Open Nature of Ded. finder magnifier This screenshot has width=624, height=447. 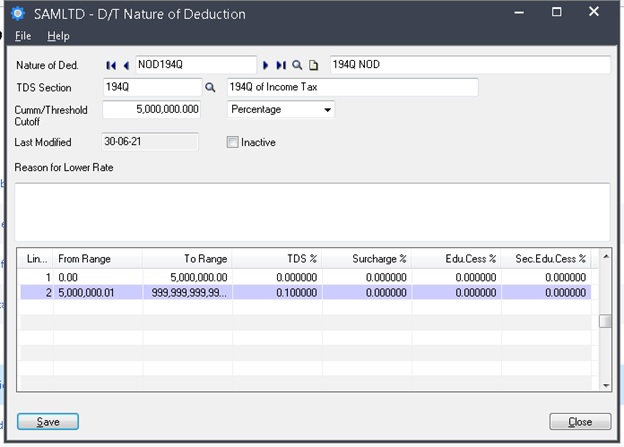pyautogui.click(x=297, y=65)
